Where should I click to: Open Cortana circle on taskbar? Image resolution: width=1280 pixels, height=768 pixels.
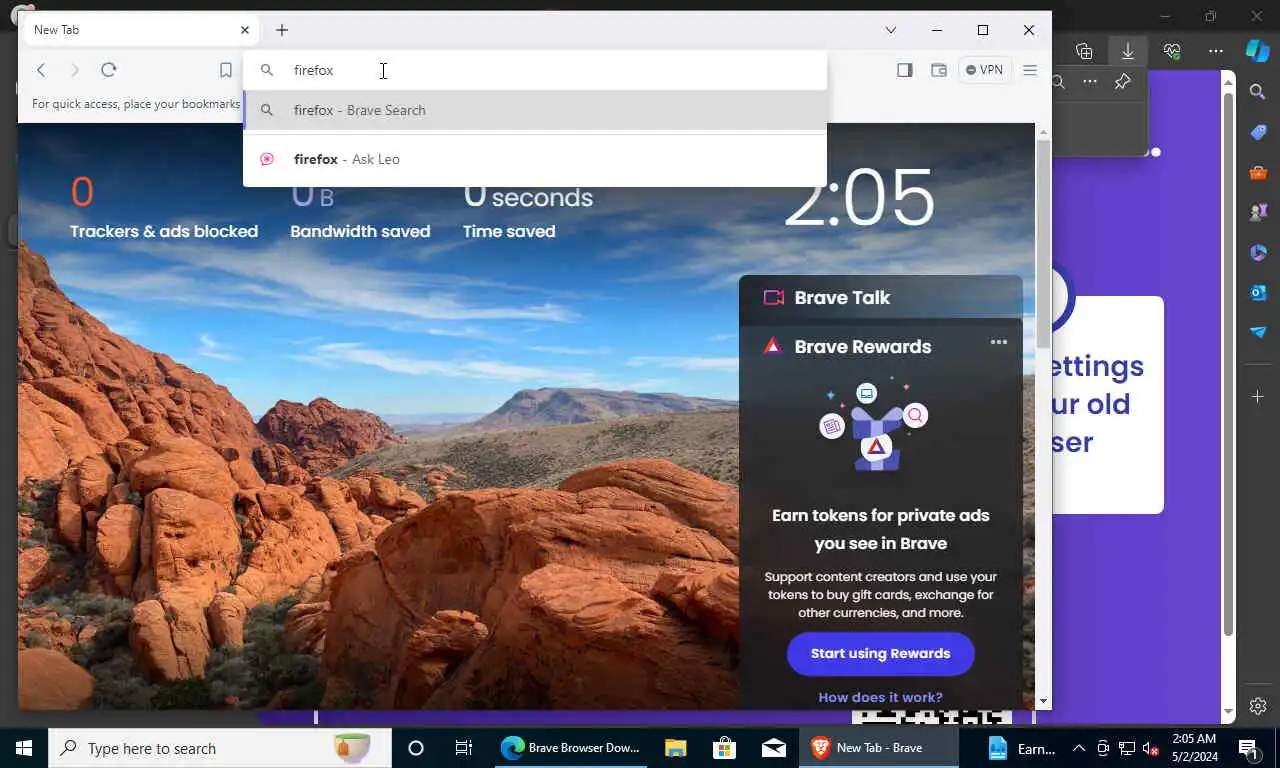tap(416, 748)
